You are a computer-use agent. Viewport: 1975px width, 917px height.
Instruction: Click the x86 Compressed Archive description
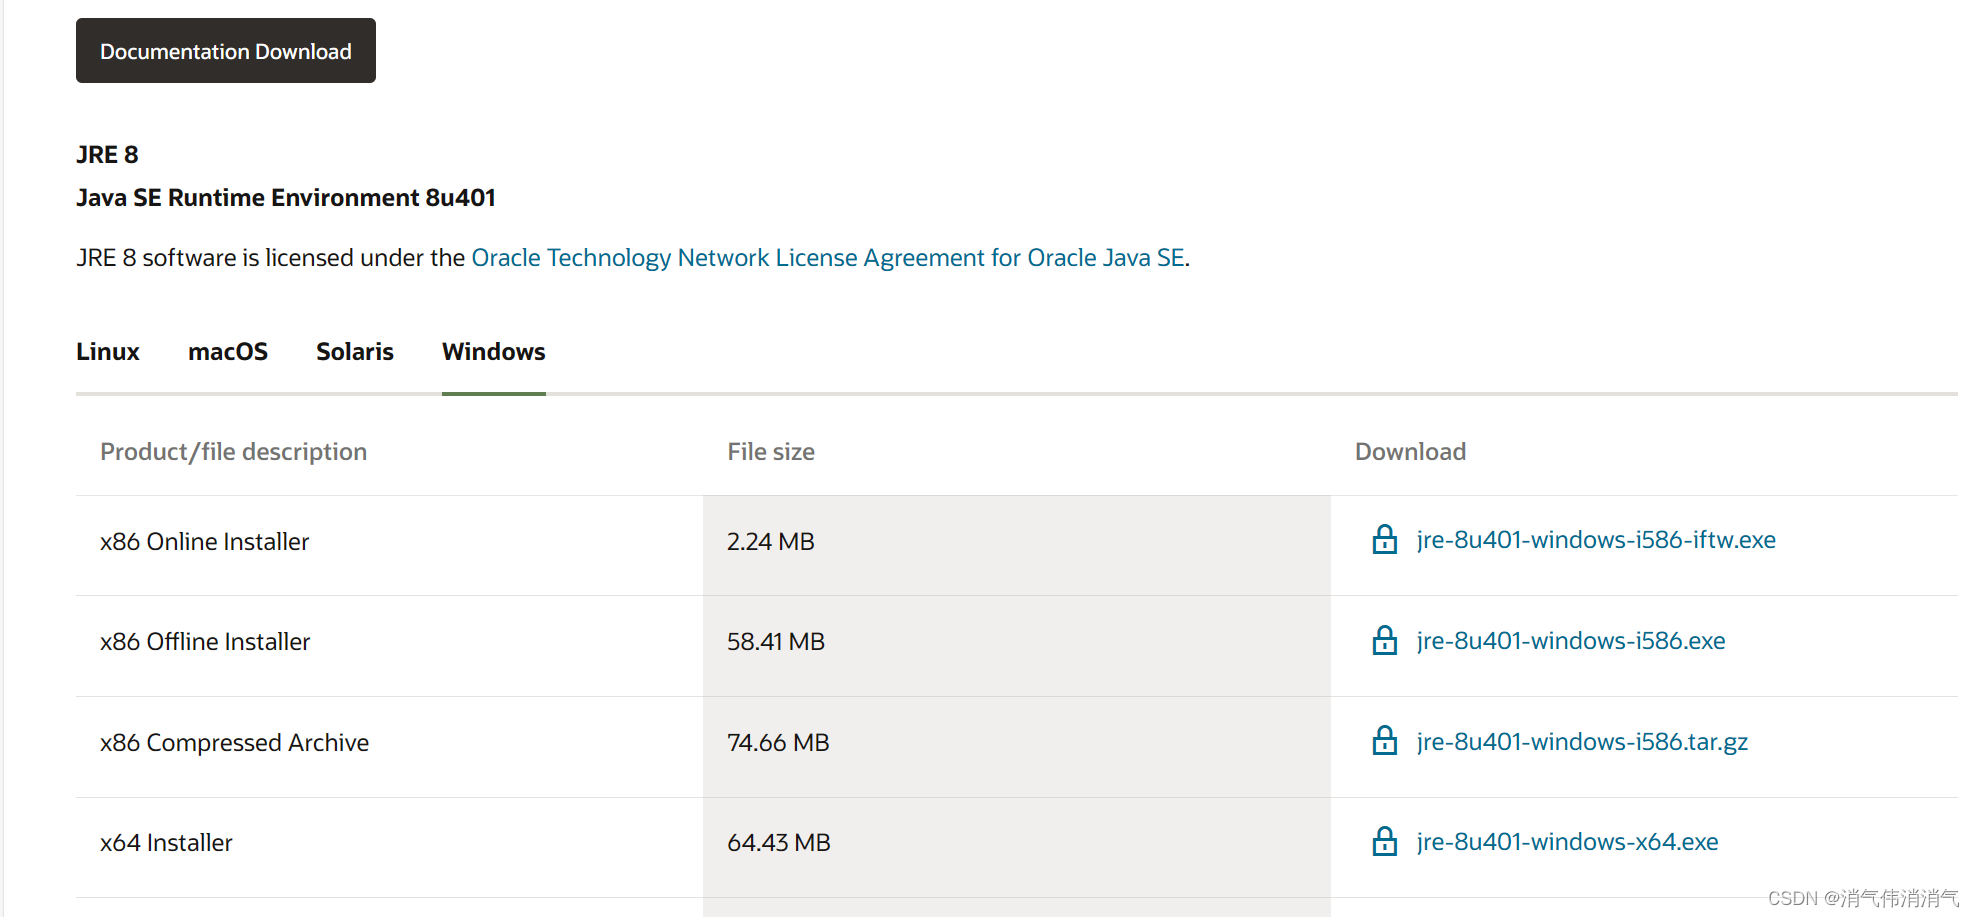tap(235, 743)
